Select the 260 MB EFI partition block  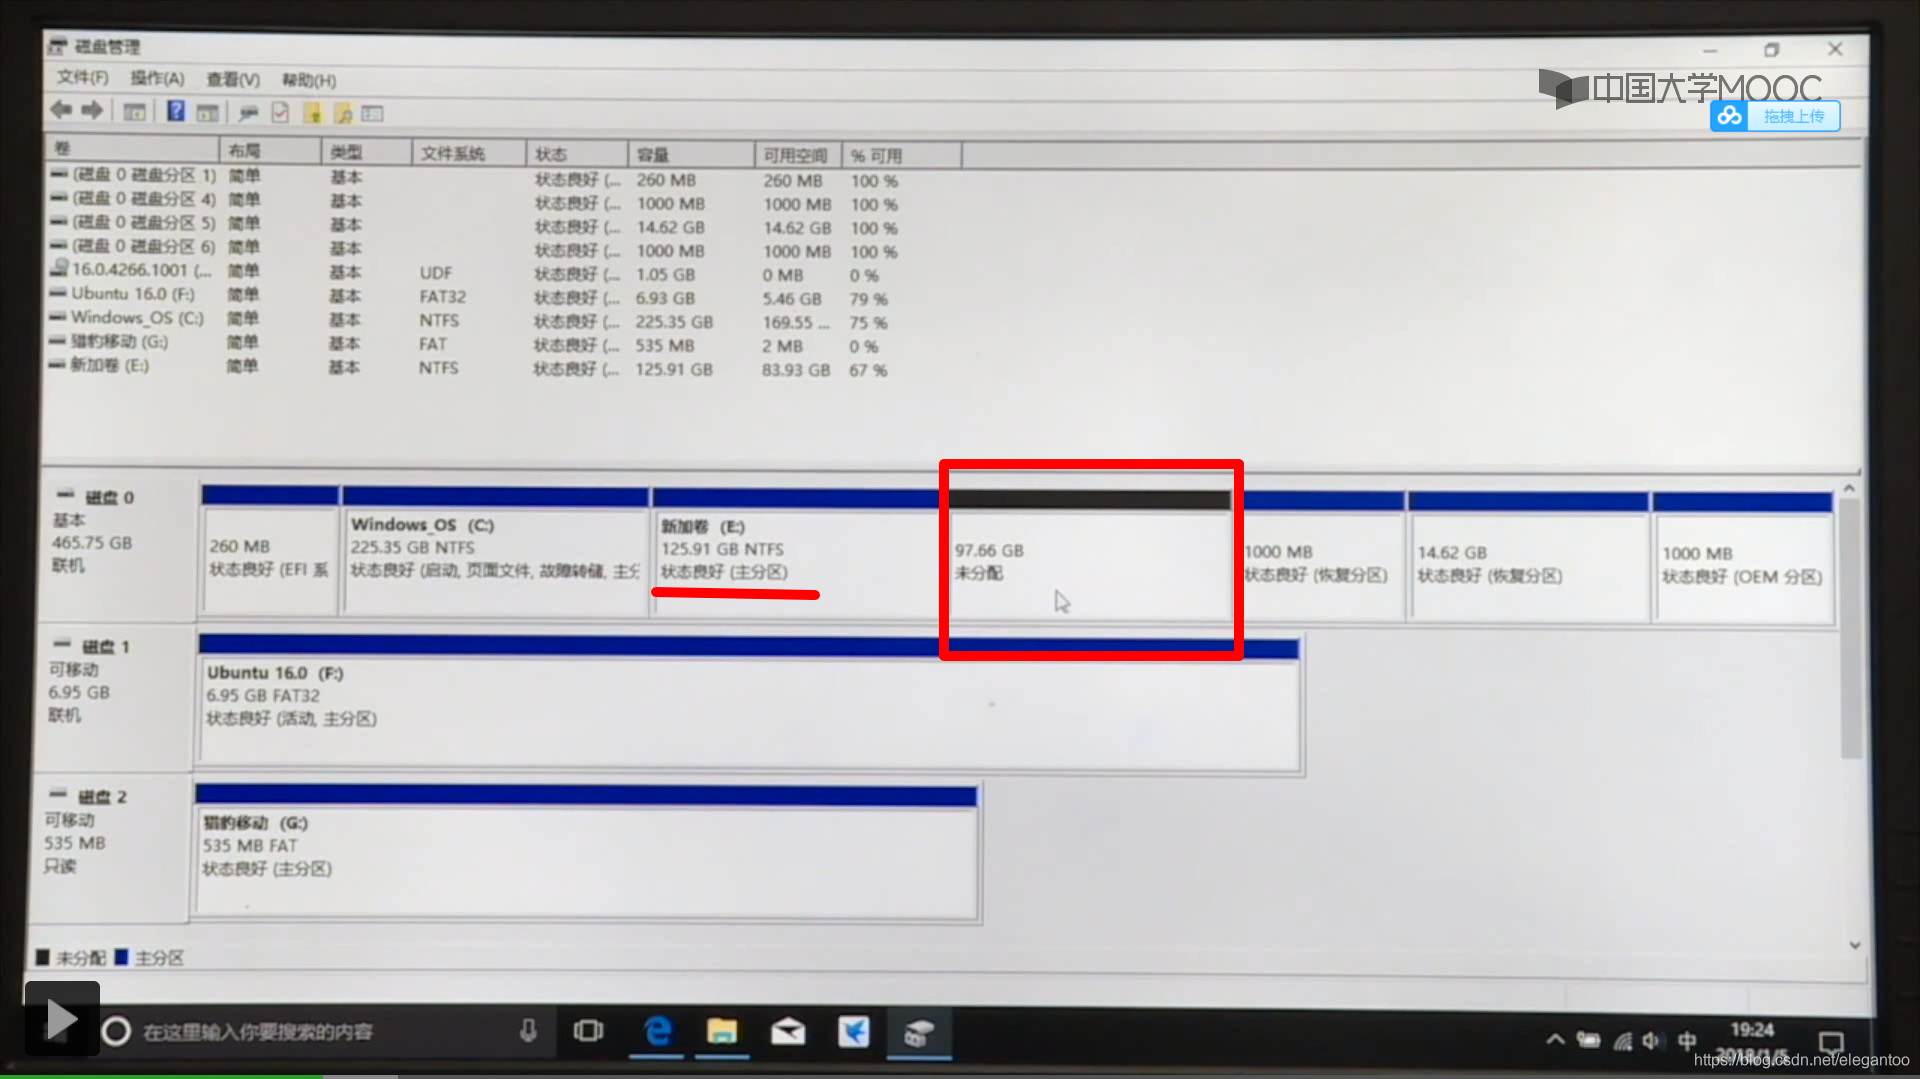tap(270, 549)
